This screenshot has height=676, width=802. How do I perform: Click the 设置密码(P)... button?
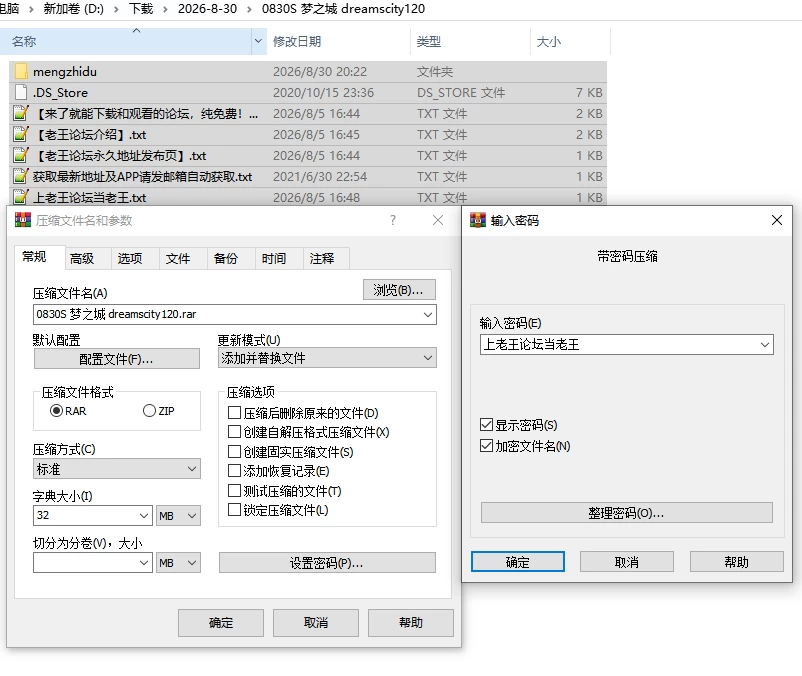(x=327, y=563)
